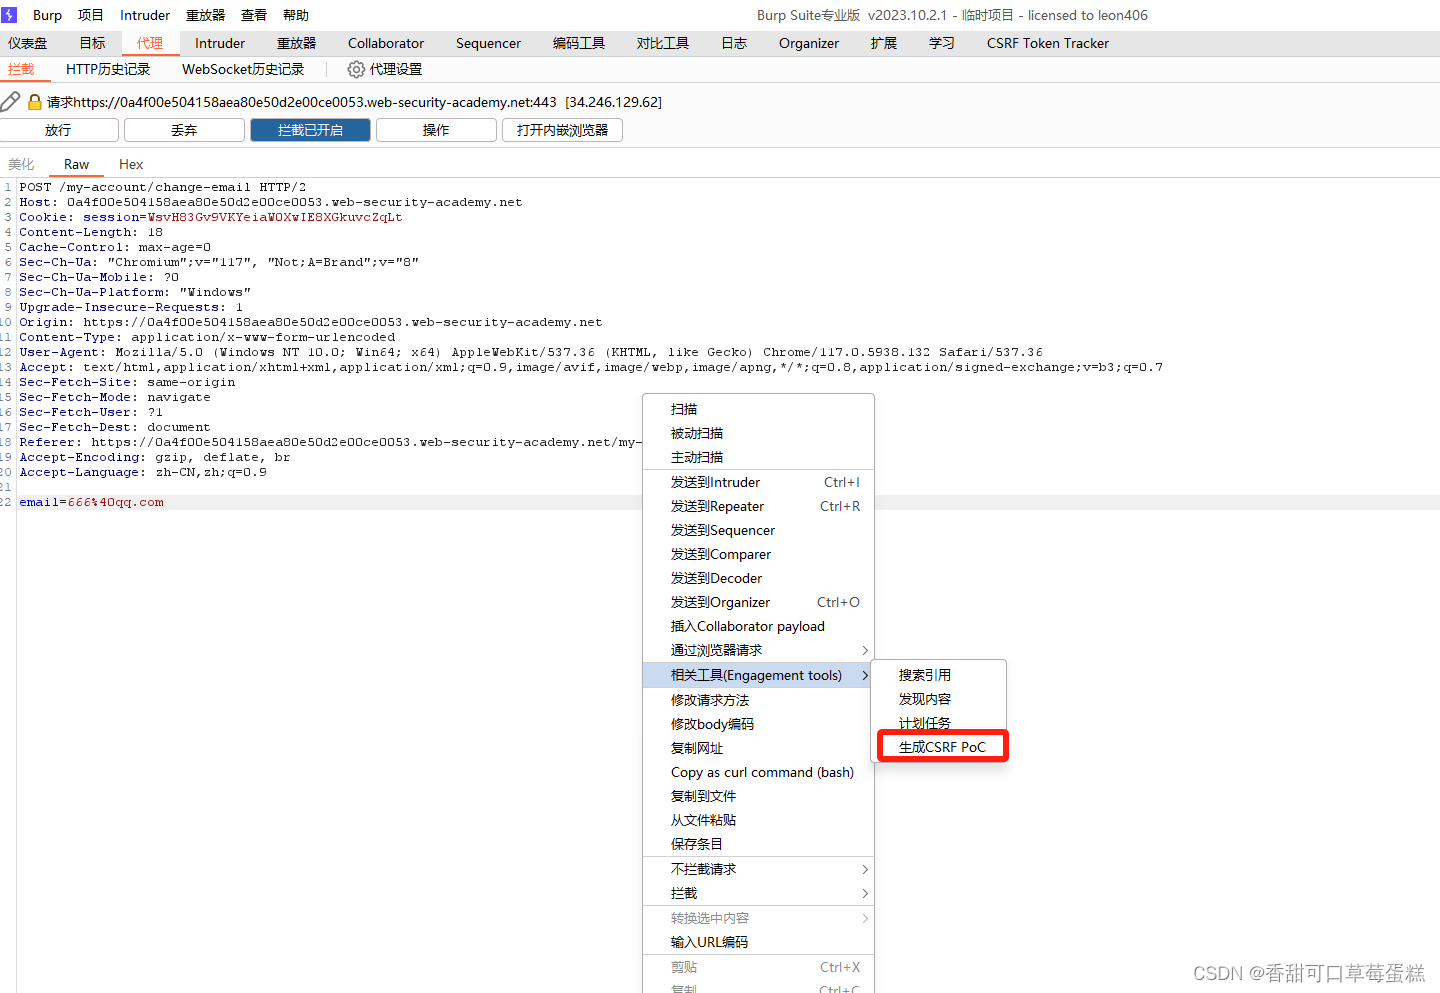This screenshot has width=1440, height=993.
Task: Switch to the Raw view tab
Action: [77, 164]
